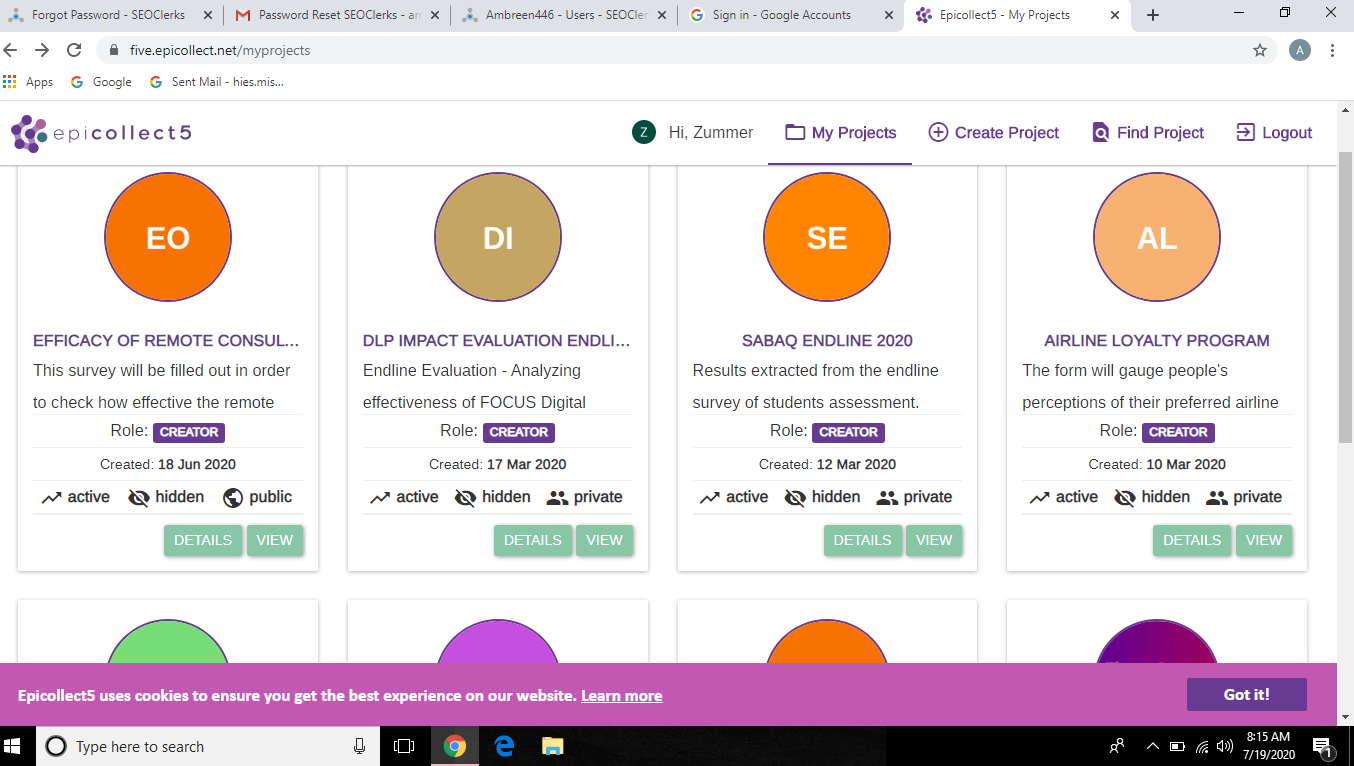Open File Explorer from the taskbar
Image resolution: width=1354 pixels, height=766 pixels.
pos(552,746)
